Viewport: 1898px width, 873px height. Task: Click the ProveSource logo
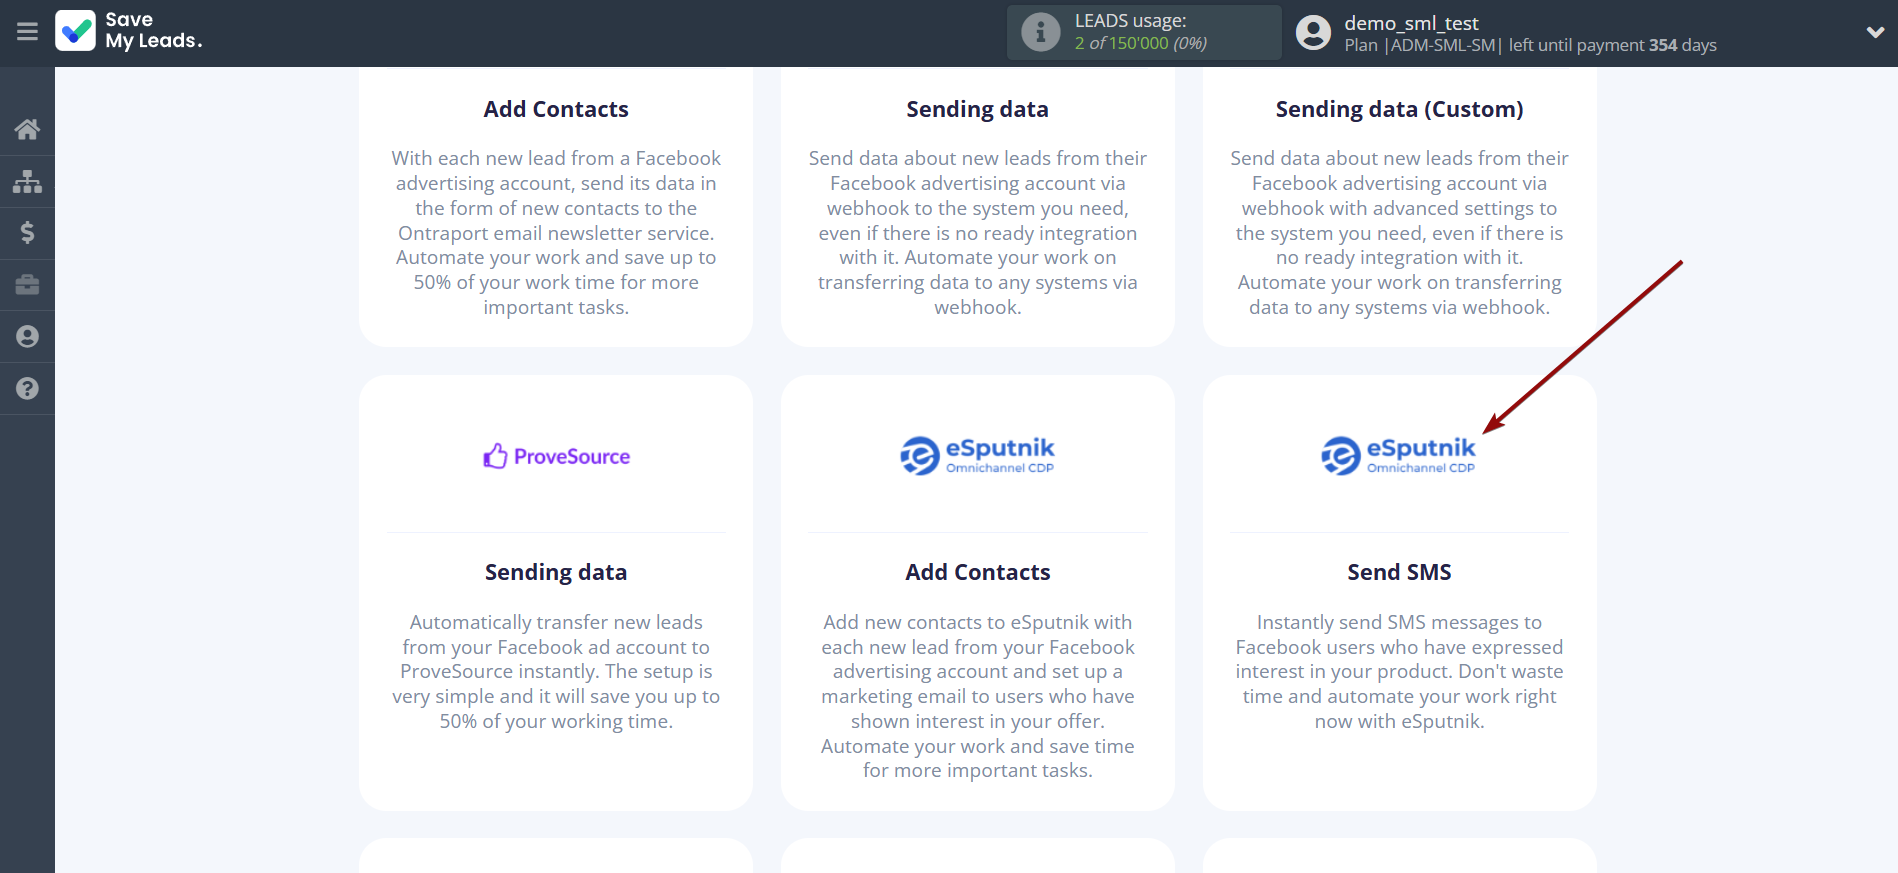coord(556,457)
